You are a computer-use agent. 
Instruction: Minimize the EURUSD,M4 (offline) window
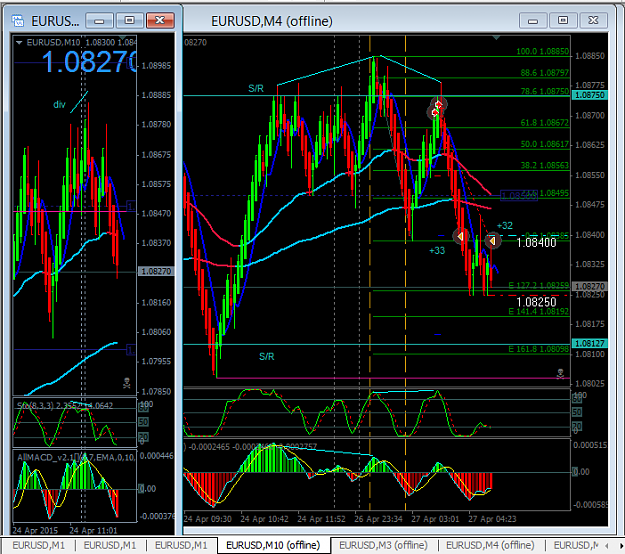[x=533, y=21]
